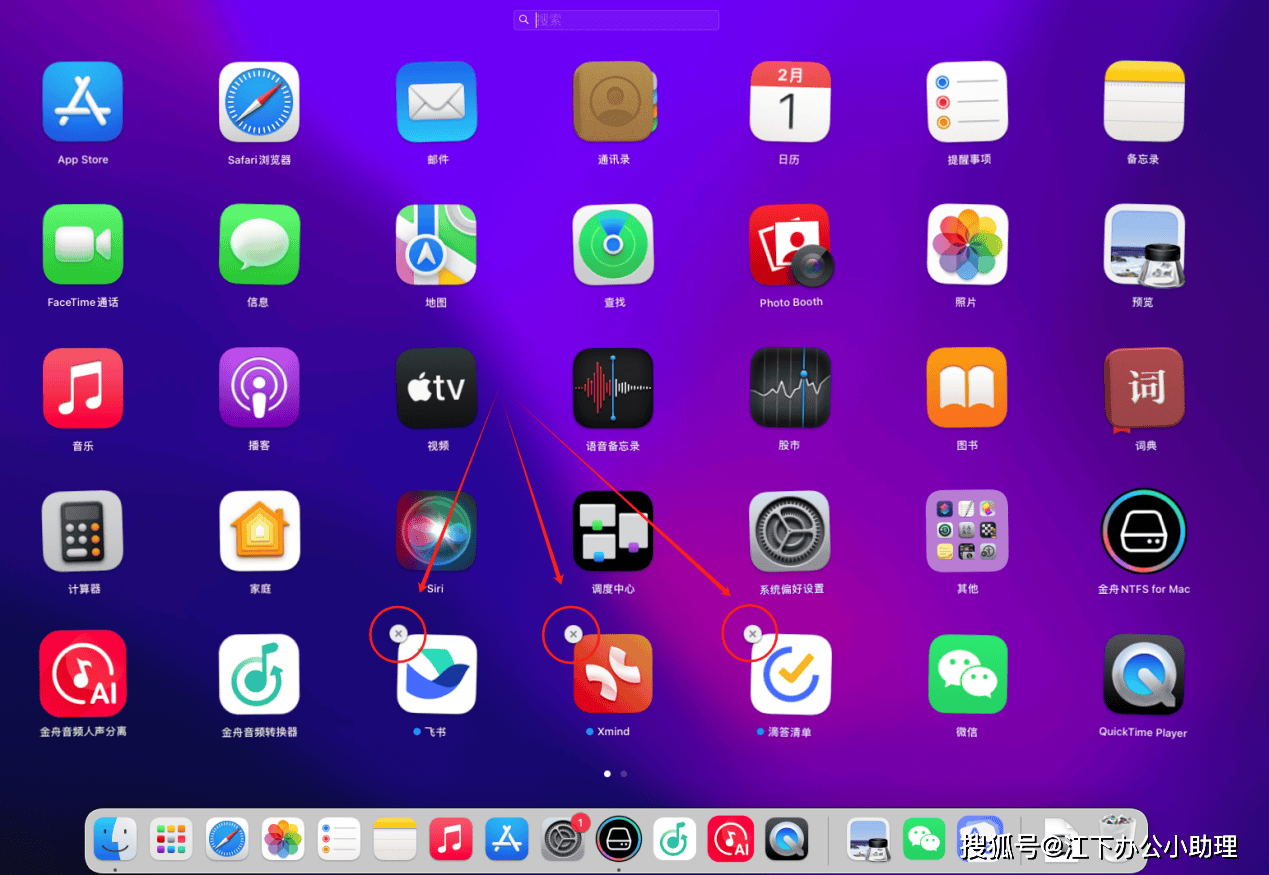
Task: Open 金舟音频转换器 in the Launchpad grid
Action: click(x=259, y=674)
